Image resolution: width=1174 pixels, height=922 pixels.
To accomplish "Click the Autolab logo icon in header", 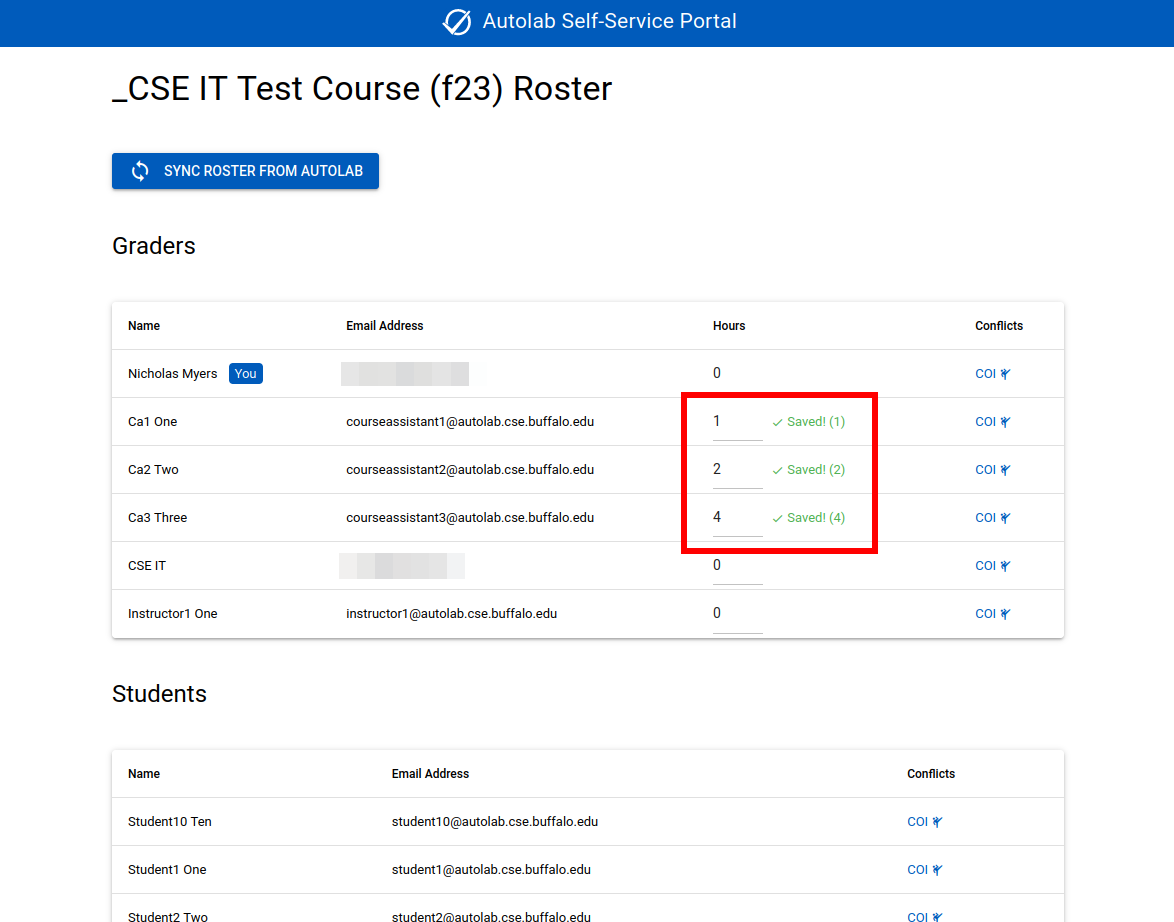I will 457,22.
